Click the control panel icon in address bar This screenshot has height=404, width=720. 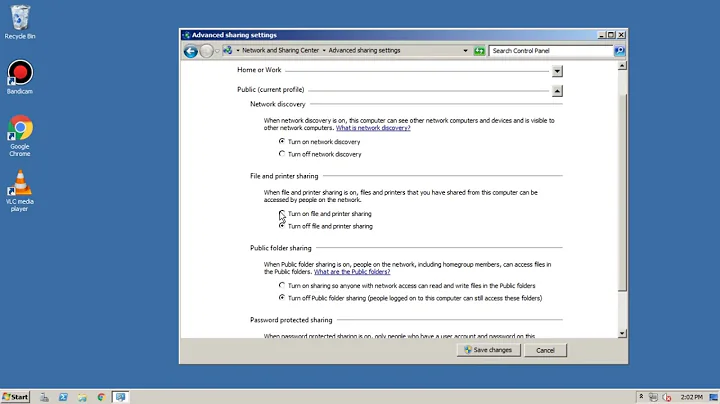227,50
